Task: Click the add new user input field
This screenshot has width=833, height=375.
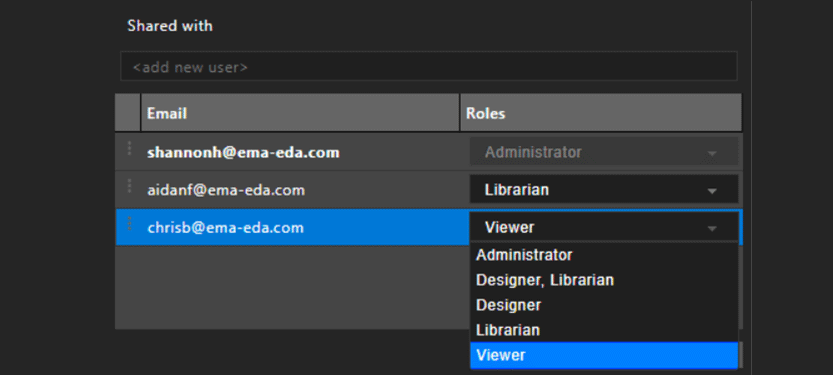Action: pyautogui.click(x=429, y=67)
